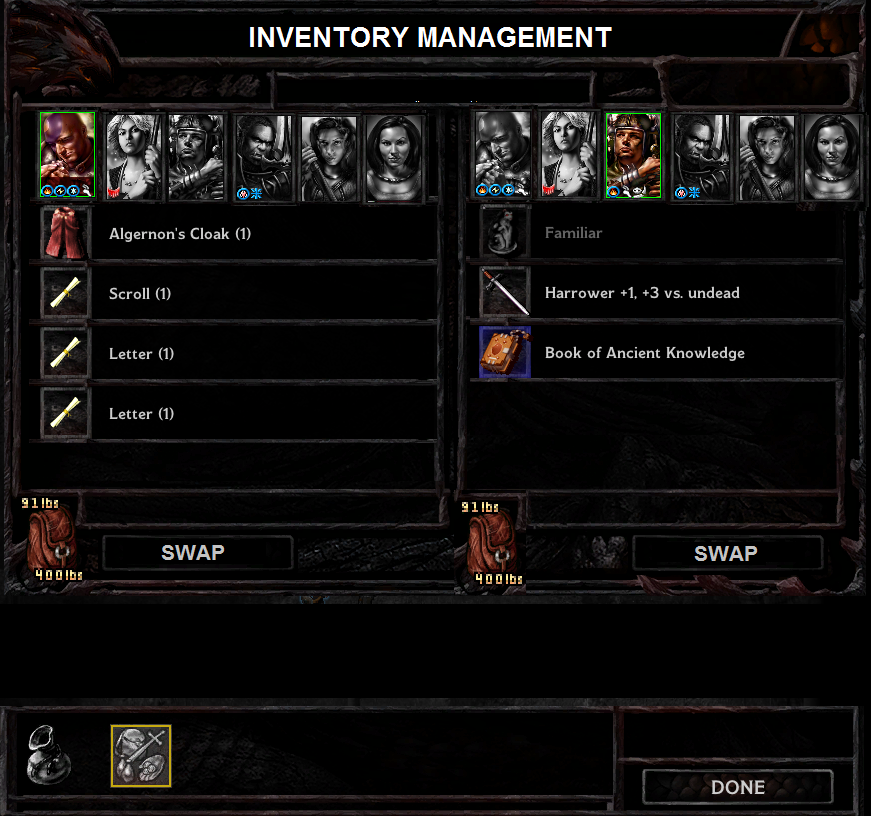Select Algernon's Cloak icon in left inventory
Image resolution: width=871 pixels, height=816 pixels.
[66, 233]
